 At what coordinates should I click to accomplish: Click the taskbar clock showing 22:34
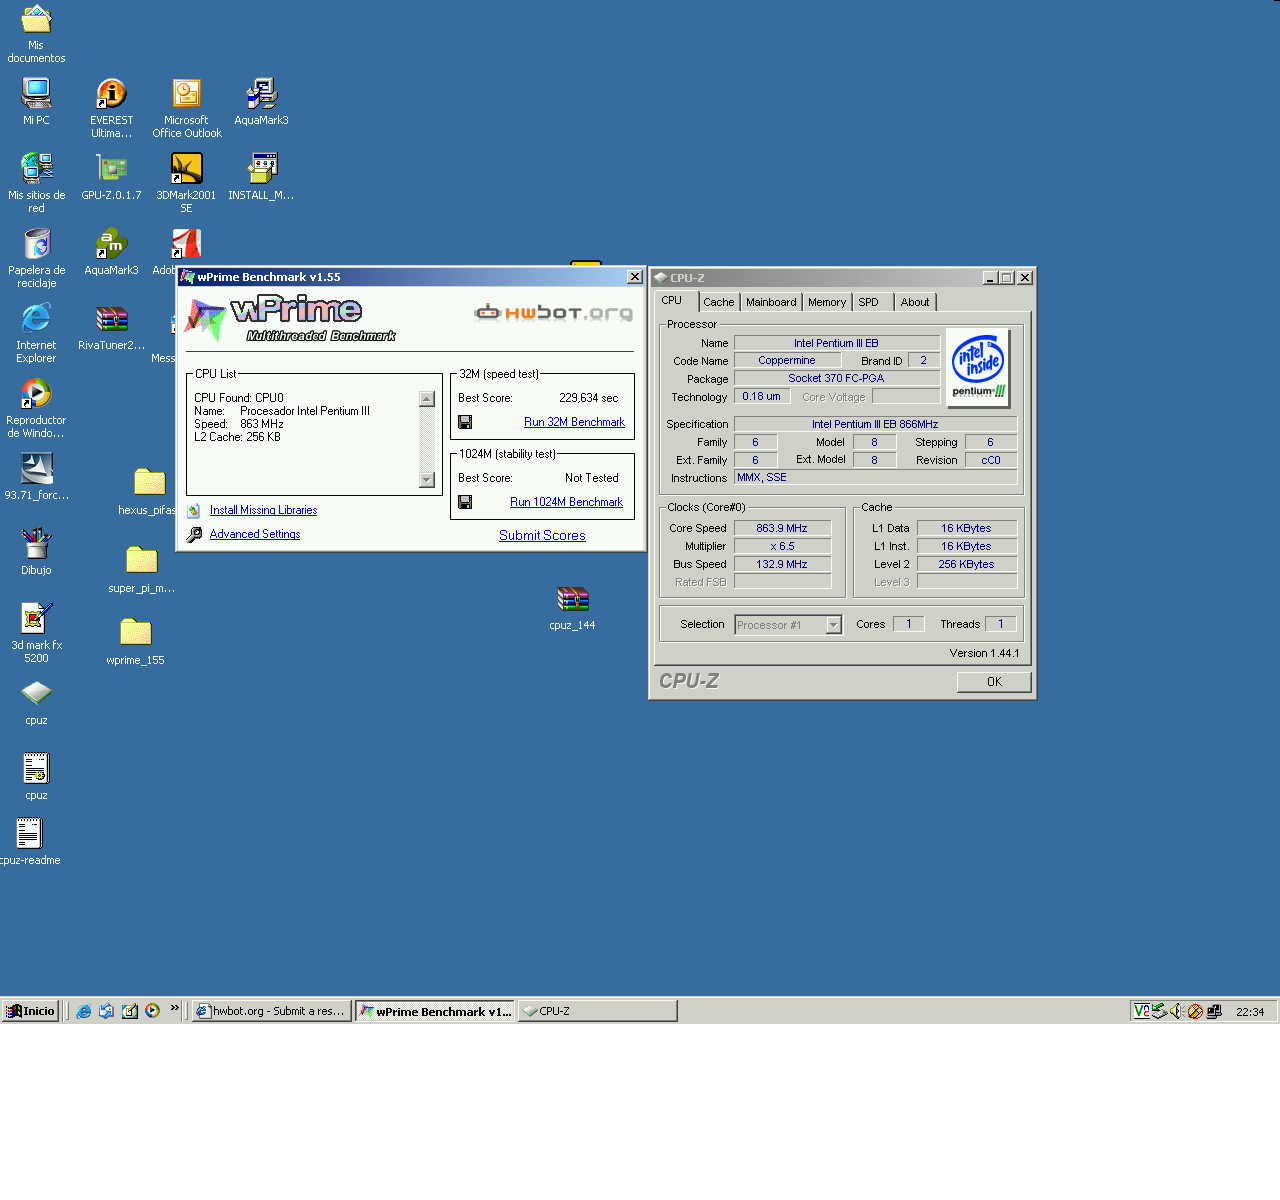click(x=1250, y=1012)
